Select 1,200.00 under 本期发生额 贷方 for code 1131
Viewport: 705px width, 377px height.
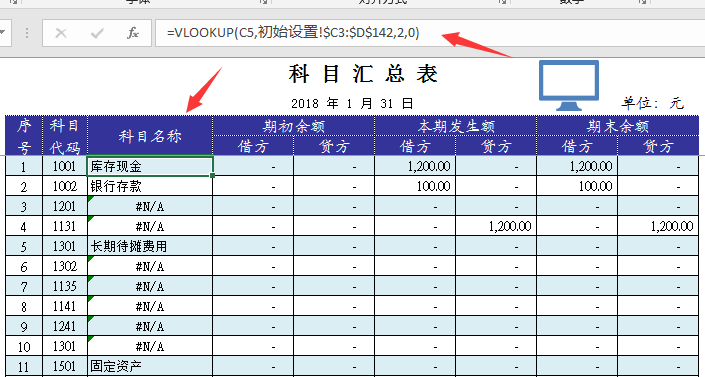point(496,226)
